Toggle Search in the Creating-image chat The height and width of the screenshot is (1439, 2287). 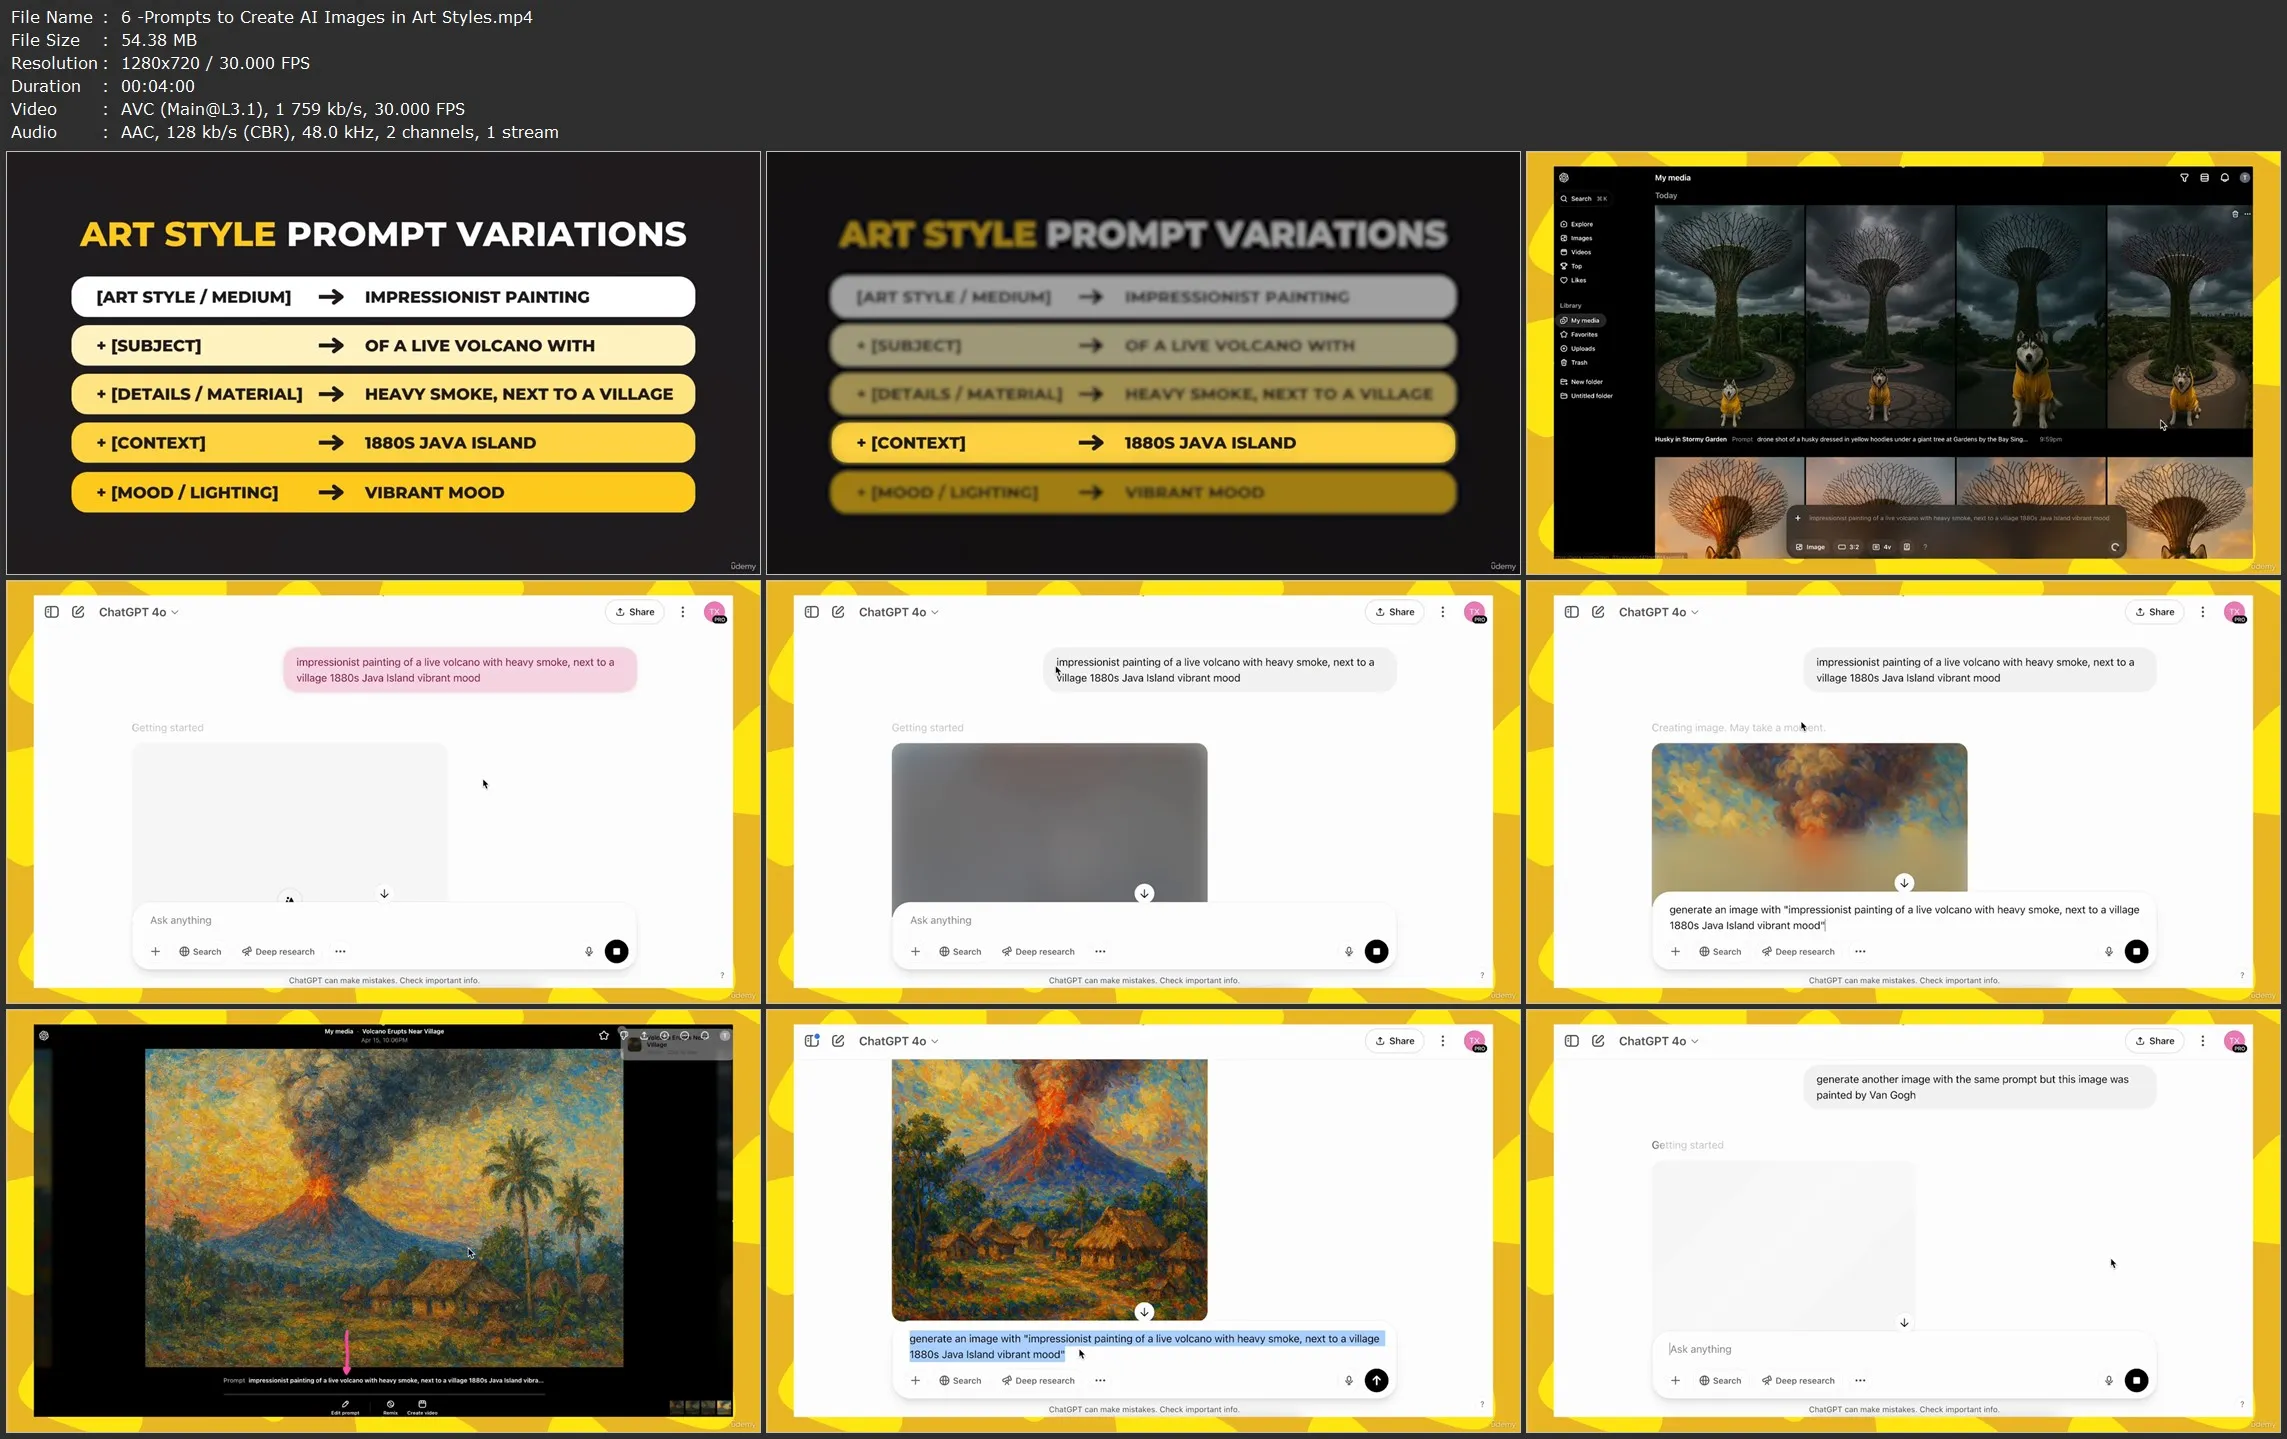pyautogui.click(x=1720, y=951)
